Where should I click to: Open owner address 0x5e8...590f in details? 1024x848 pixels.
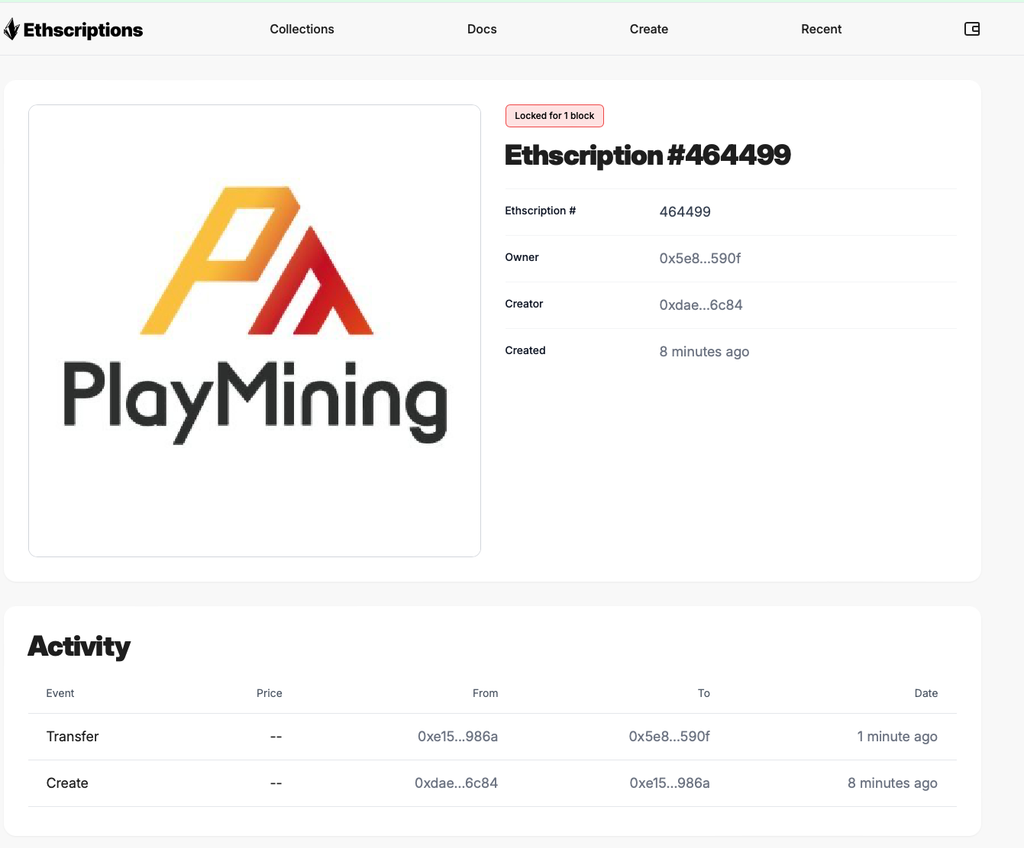point(699,259)
